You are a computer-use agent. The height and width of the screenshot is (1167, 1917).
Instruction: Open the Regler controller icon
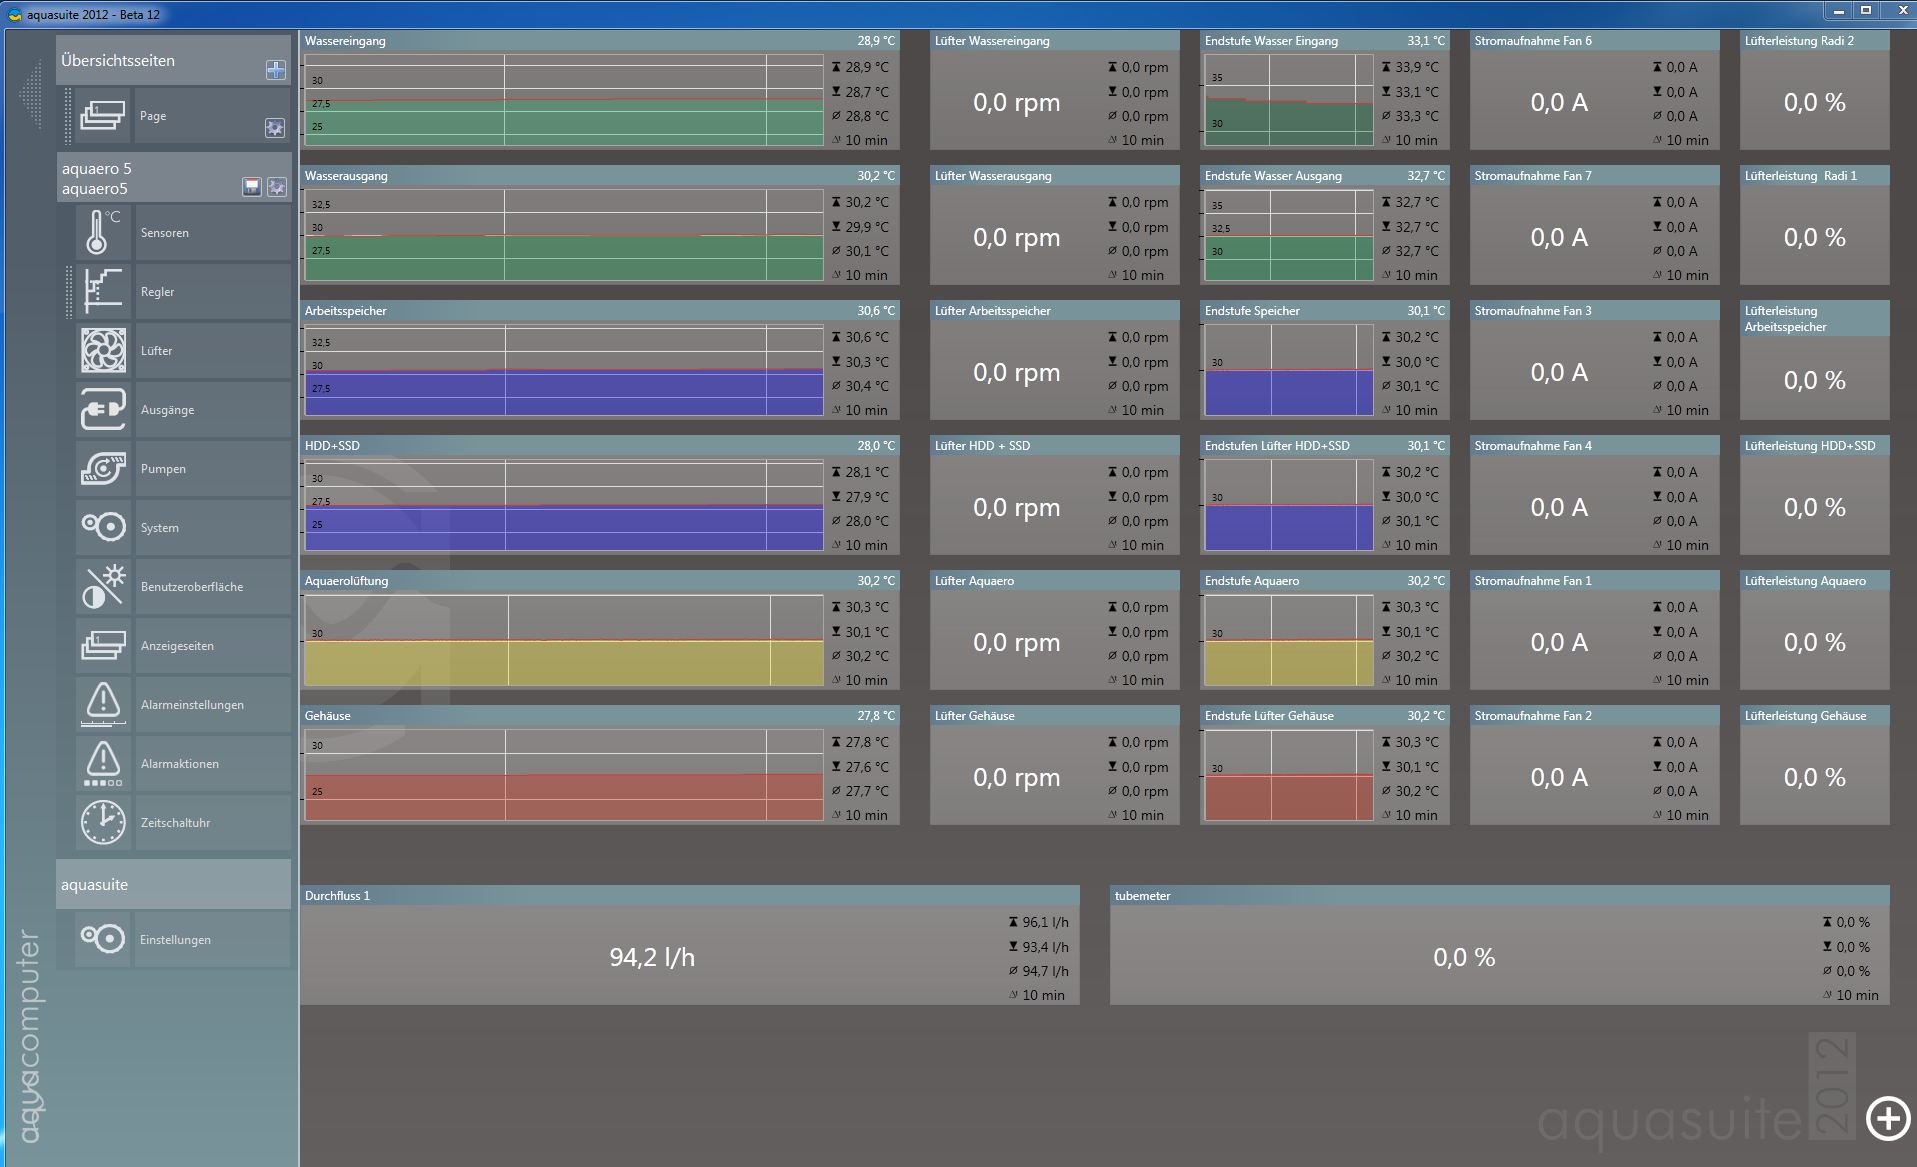tap(103, 292)
